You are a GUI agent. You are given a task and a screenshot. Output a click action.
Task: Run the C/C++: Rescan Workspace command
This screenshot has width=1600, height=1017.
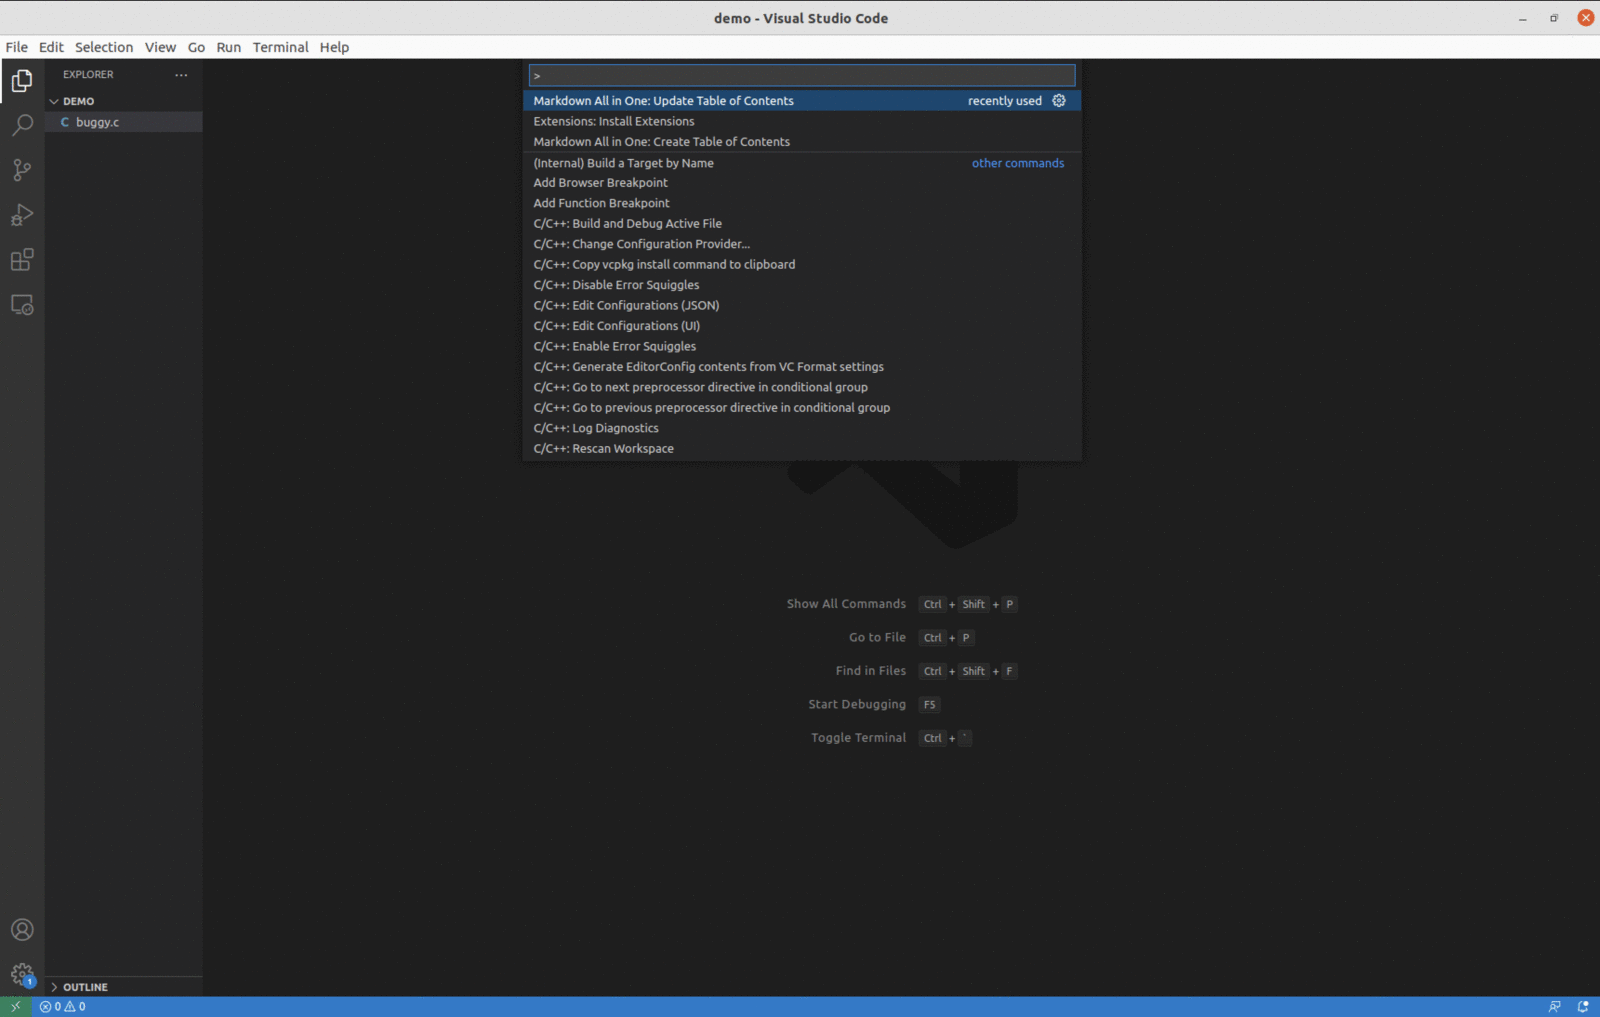click(604, 448)
